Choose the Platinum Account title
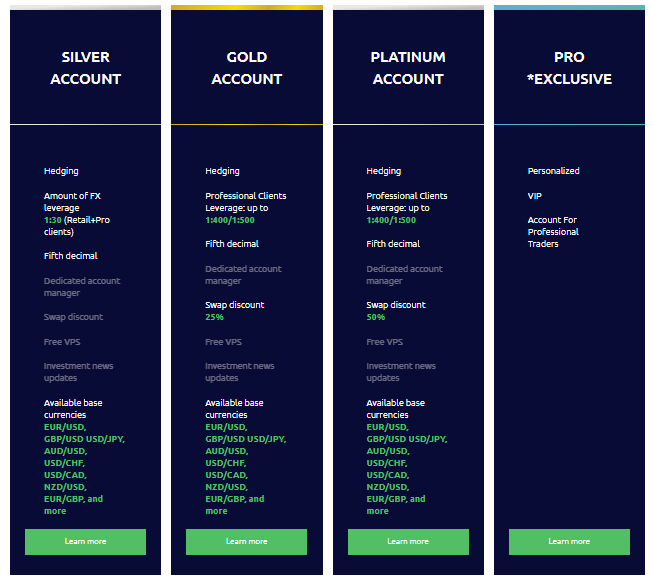The width and height of the screenshot is (653, 581). click(408, 68)
